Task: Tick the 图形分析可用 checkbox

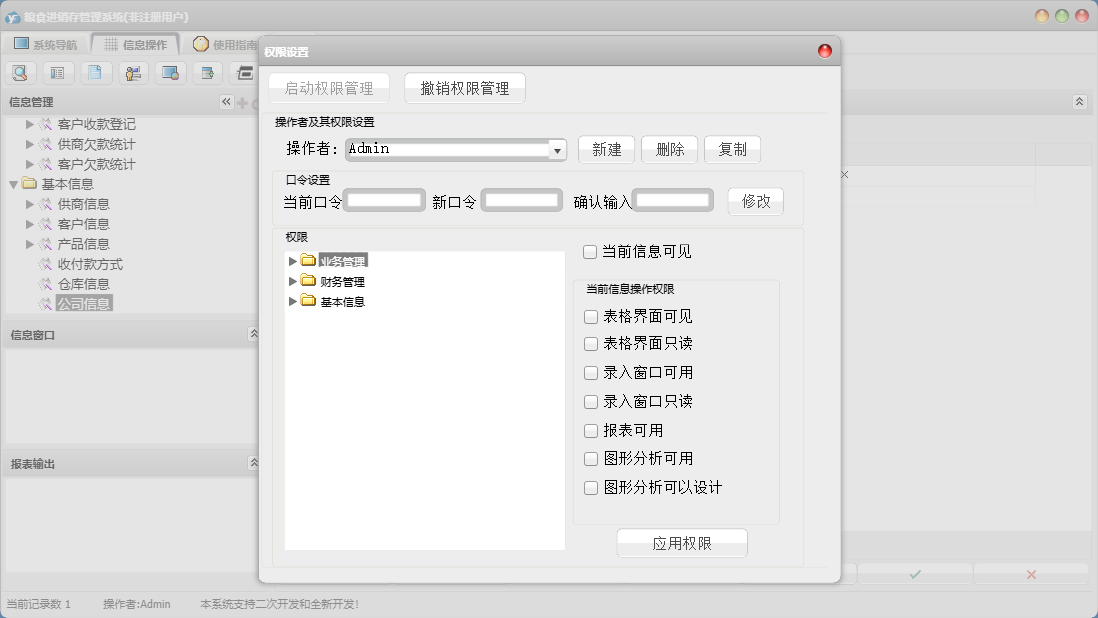Action: (591, 459)
